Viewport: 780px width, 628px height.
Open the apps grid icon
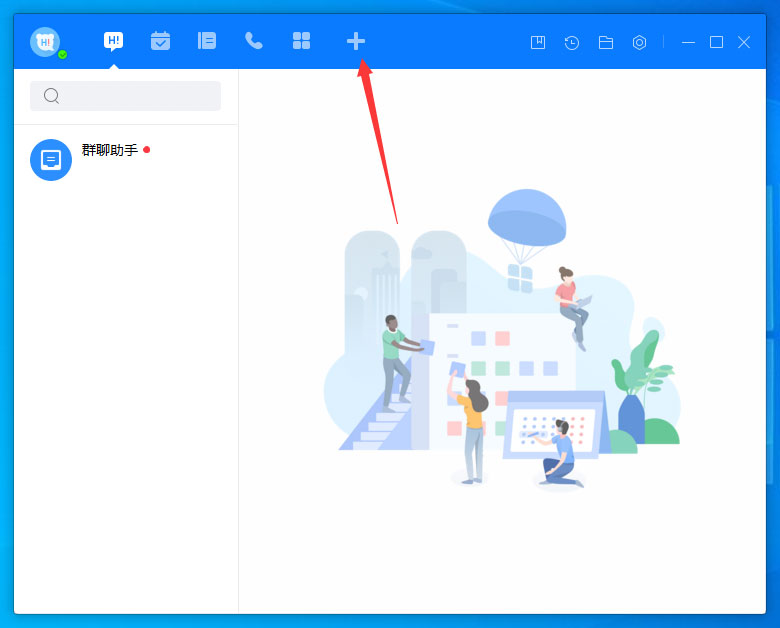tap(301, 41)
